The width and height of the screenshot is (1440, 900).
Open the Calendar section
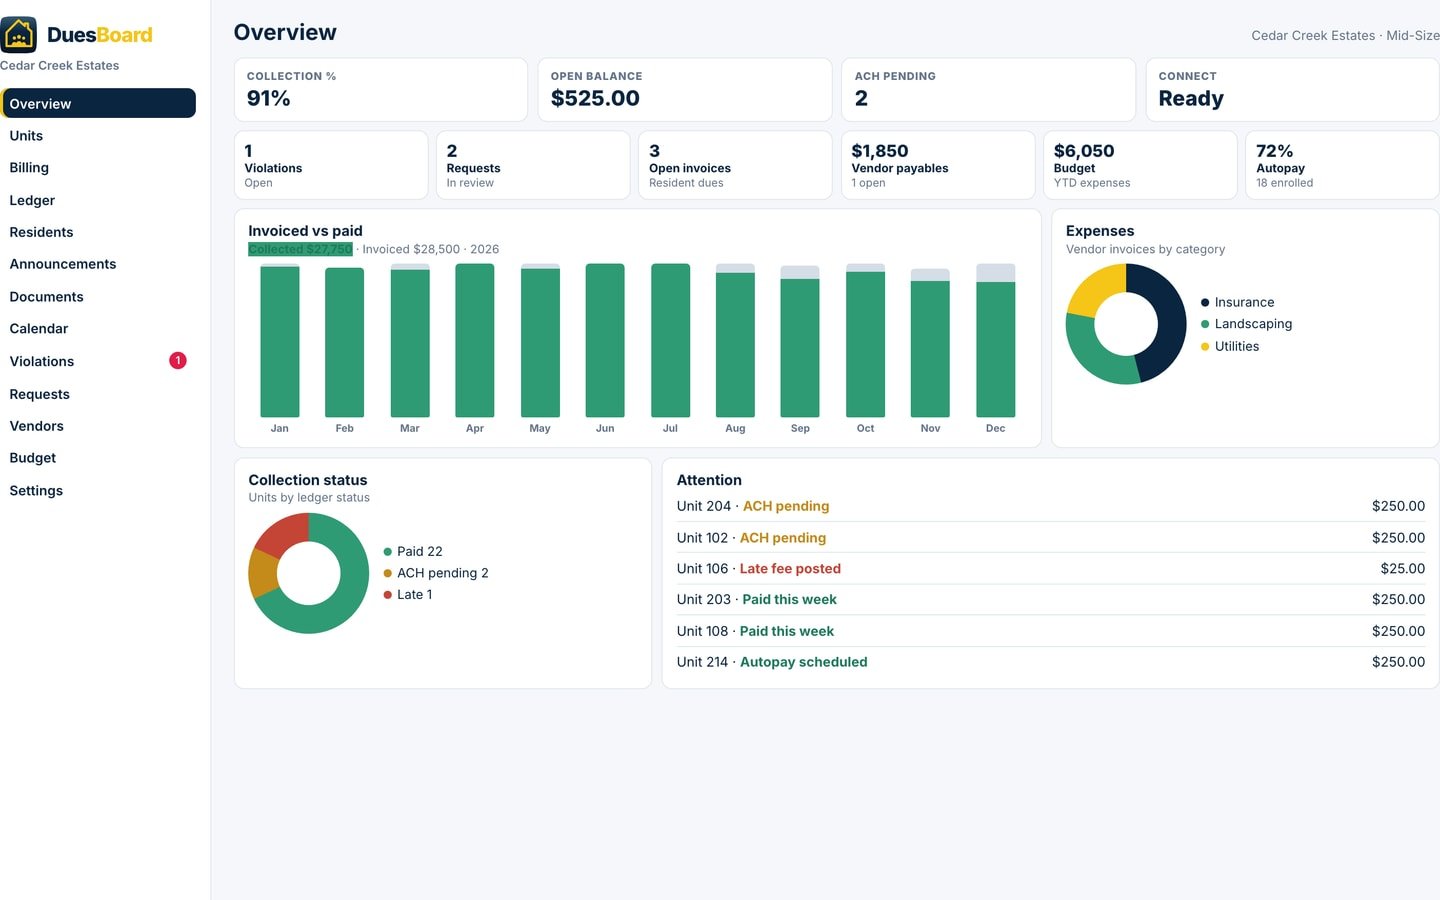point(98,329)
